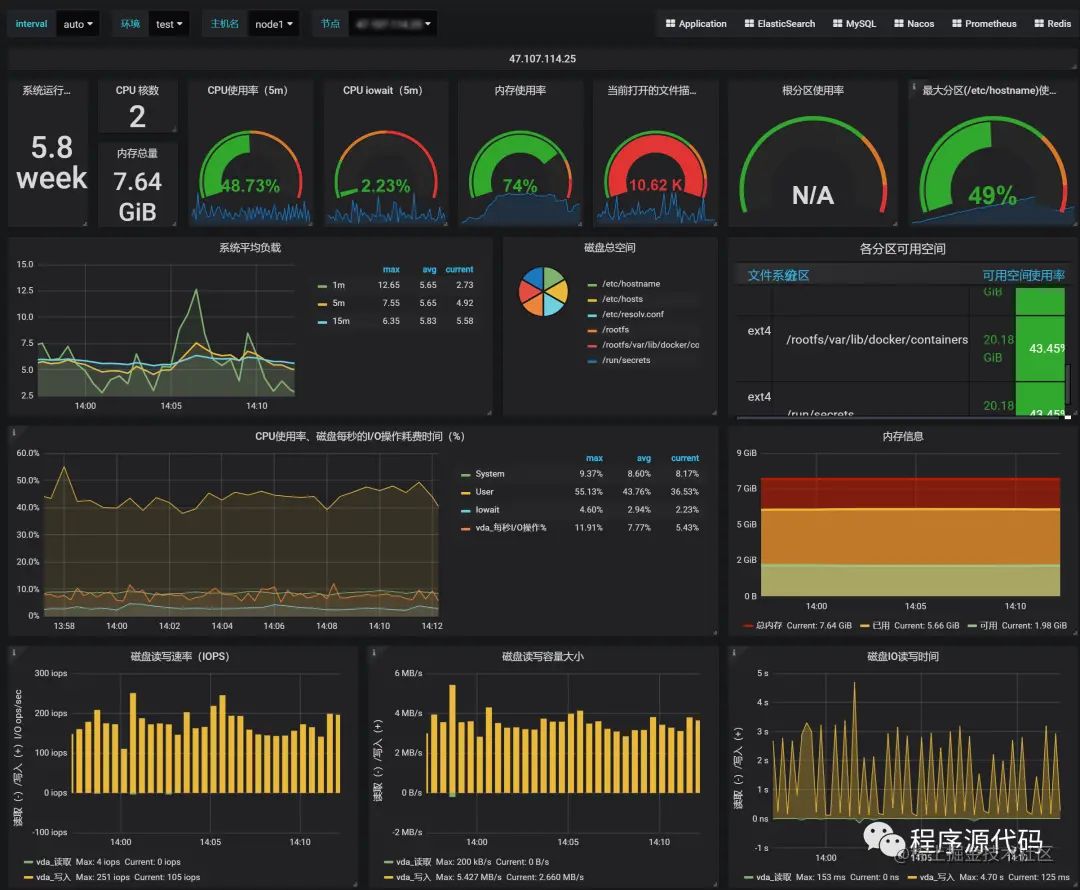Open the 内存使用率 panel title menu
1080x890 pixels.
[520, 90]
